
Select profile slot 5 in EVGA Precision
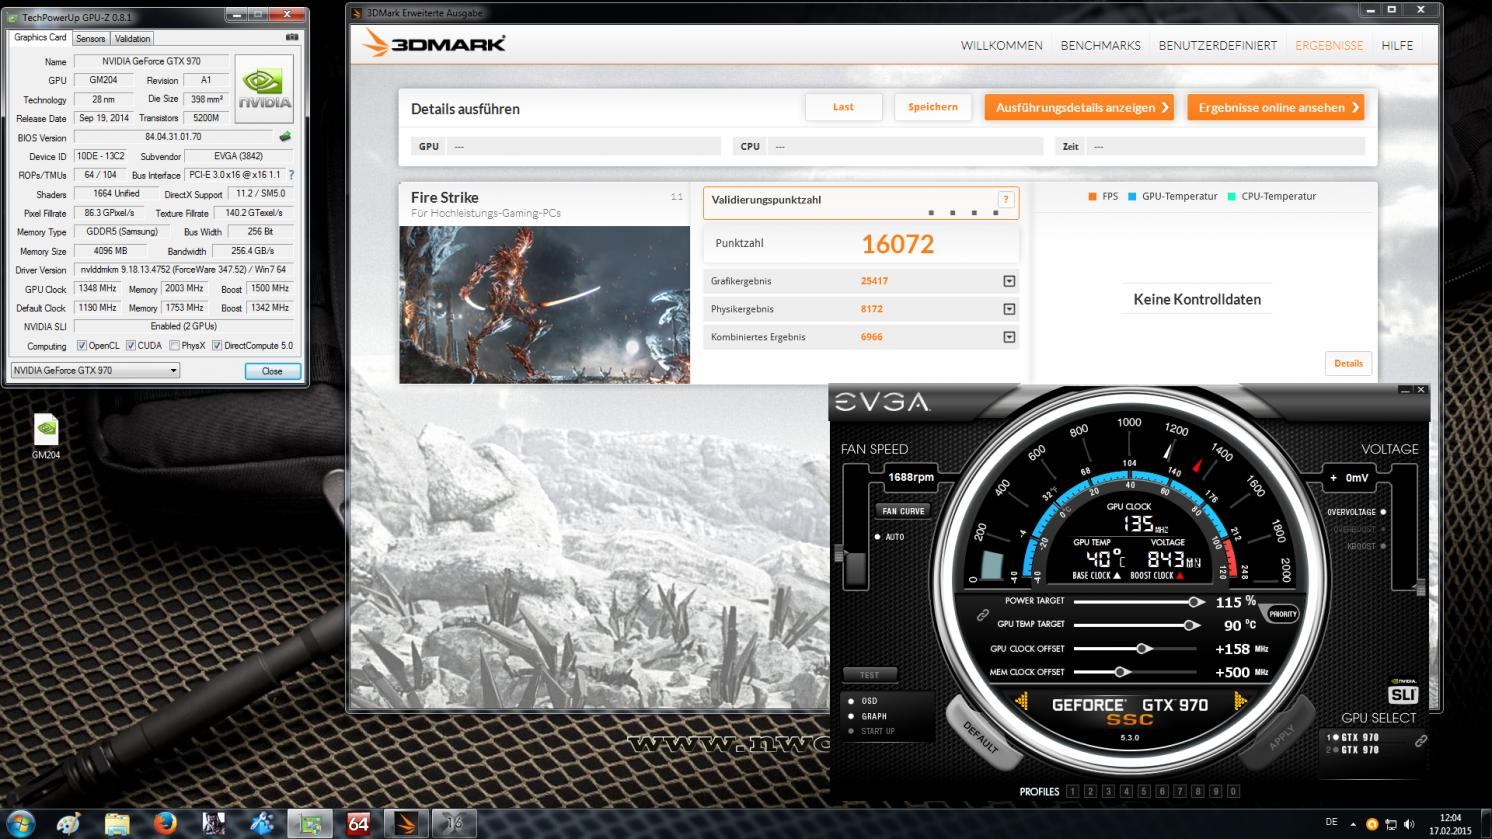[1144, 791]
